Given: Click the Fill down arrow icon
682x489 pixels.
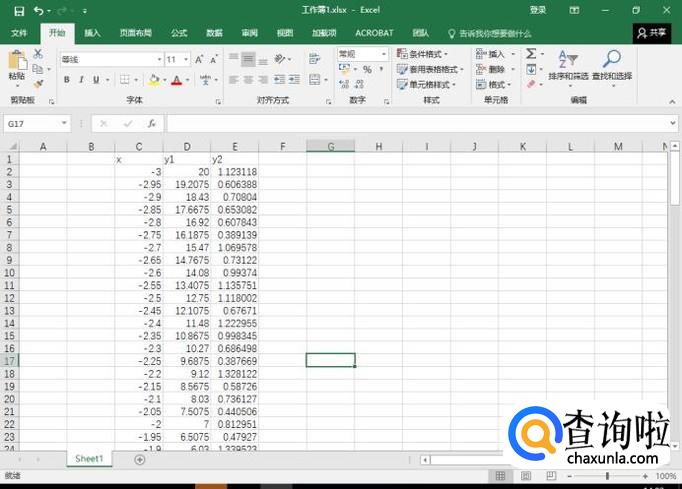Looking at the screenshot, I should pos(531,69).
